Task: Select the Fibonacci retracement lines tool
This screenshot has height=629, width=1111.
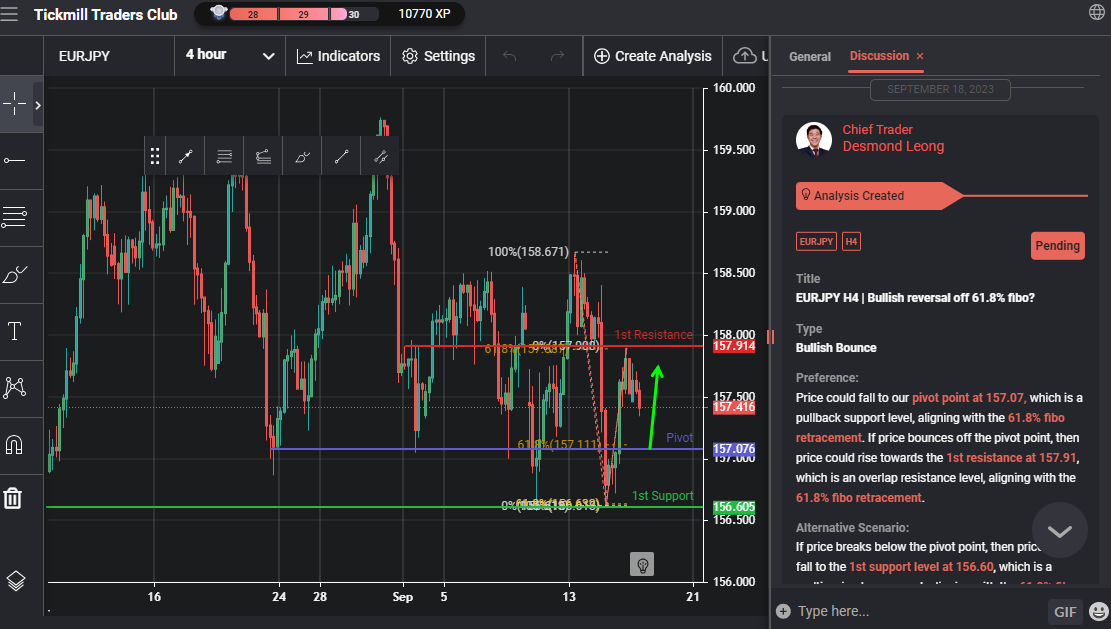Action: click(14, 217)
